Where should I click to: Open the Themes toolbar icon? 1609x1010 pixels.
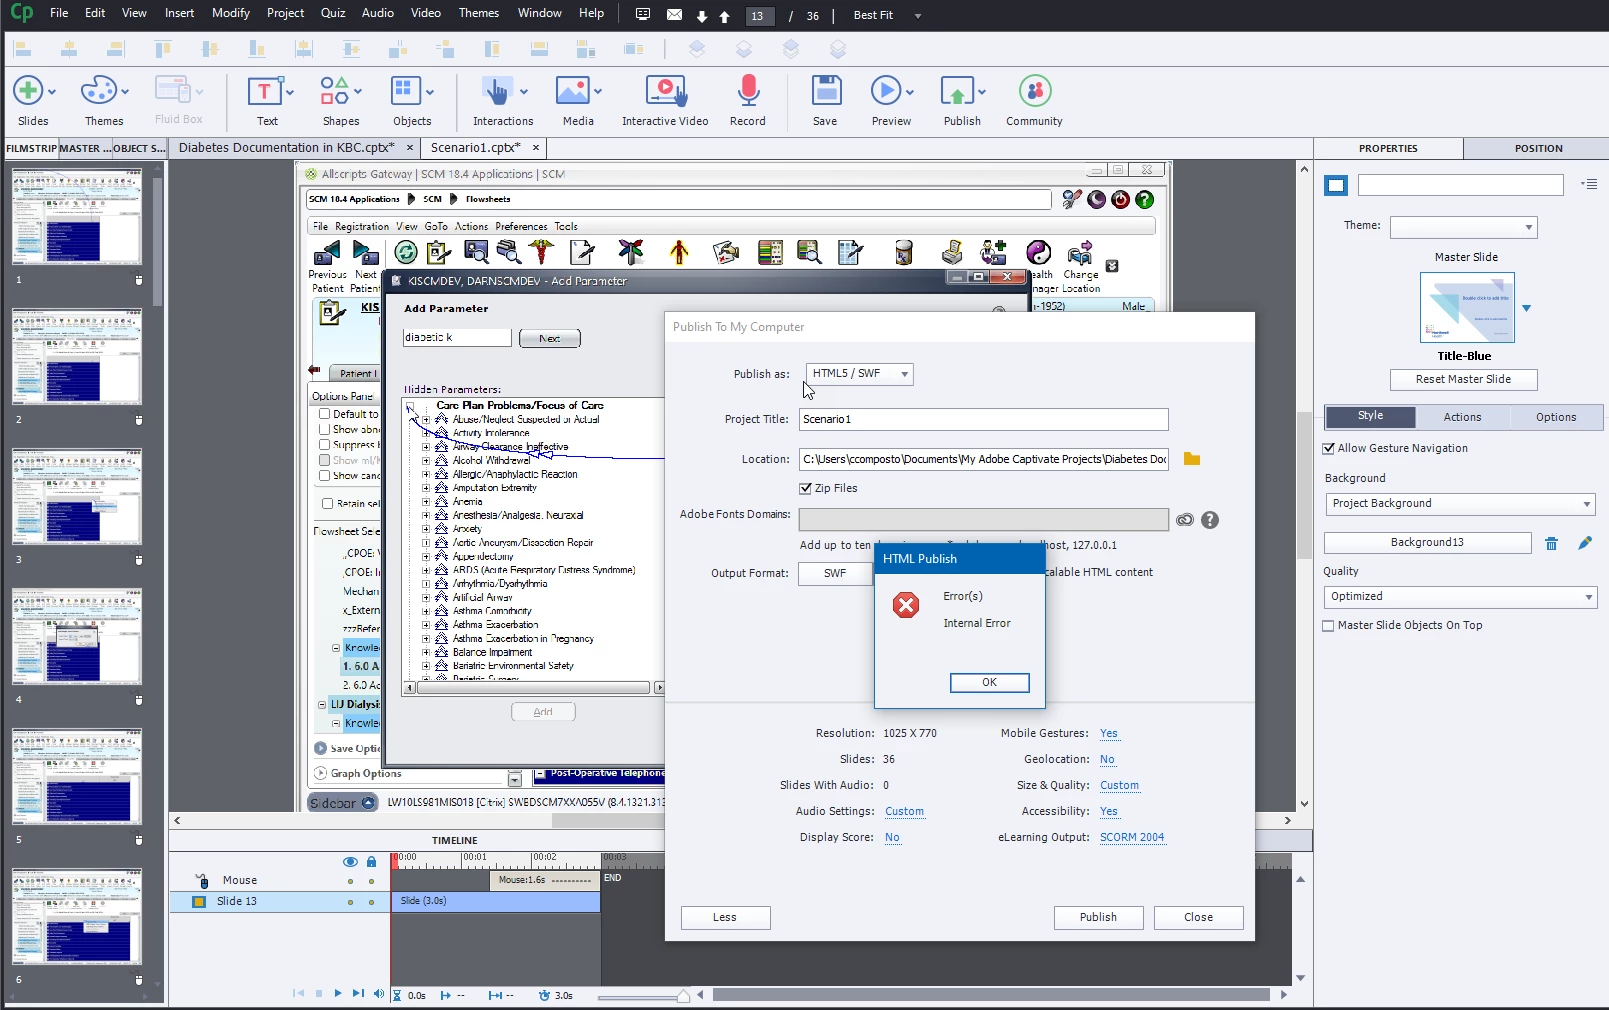[x=98, y=91]
